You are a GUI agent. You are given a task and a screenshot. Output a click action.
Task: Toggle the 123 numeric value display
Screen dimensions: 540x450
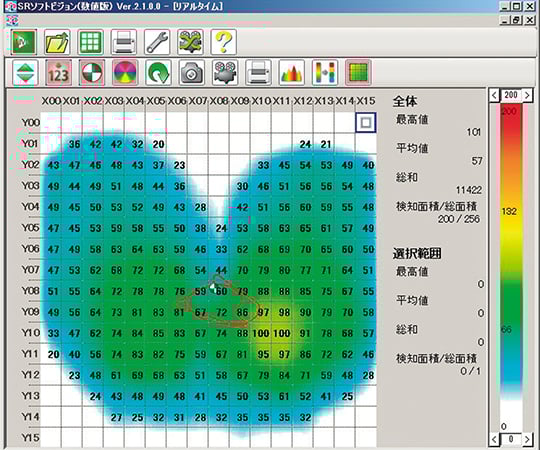(58, 72)
